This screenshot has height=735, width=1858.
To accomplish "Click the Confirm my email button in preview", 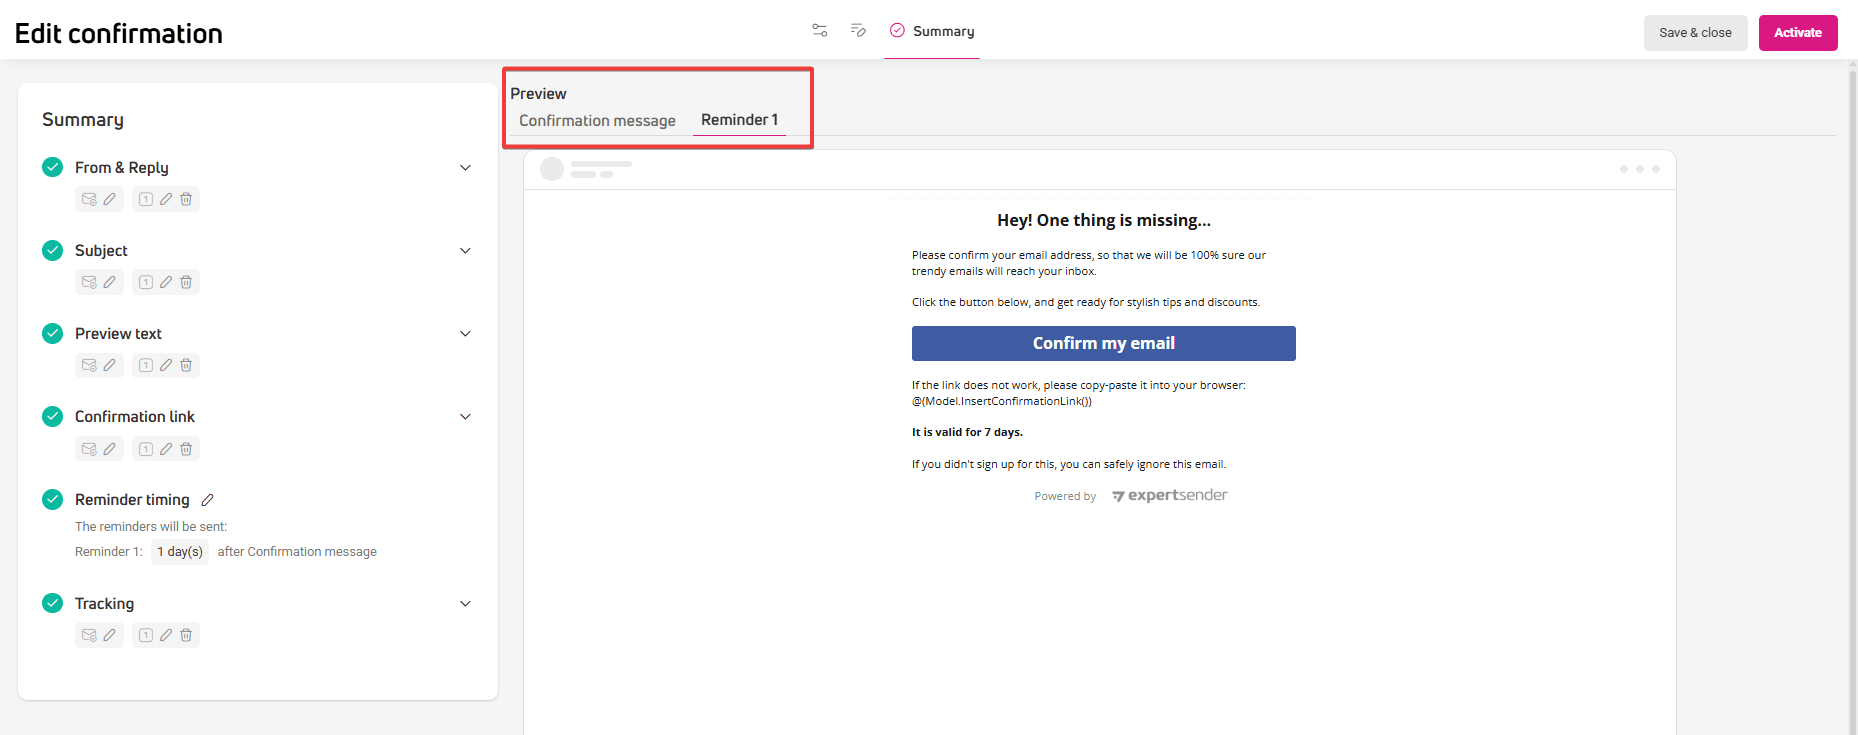I will (1103, 343).
